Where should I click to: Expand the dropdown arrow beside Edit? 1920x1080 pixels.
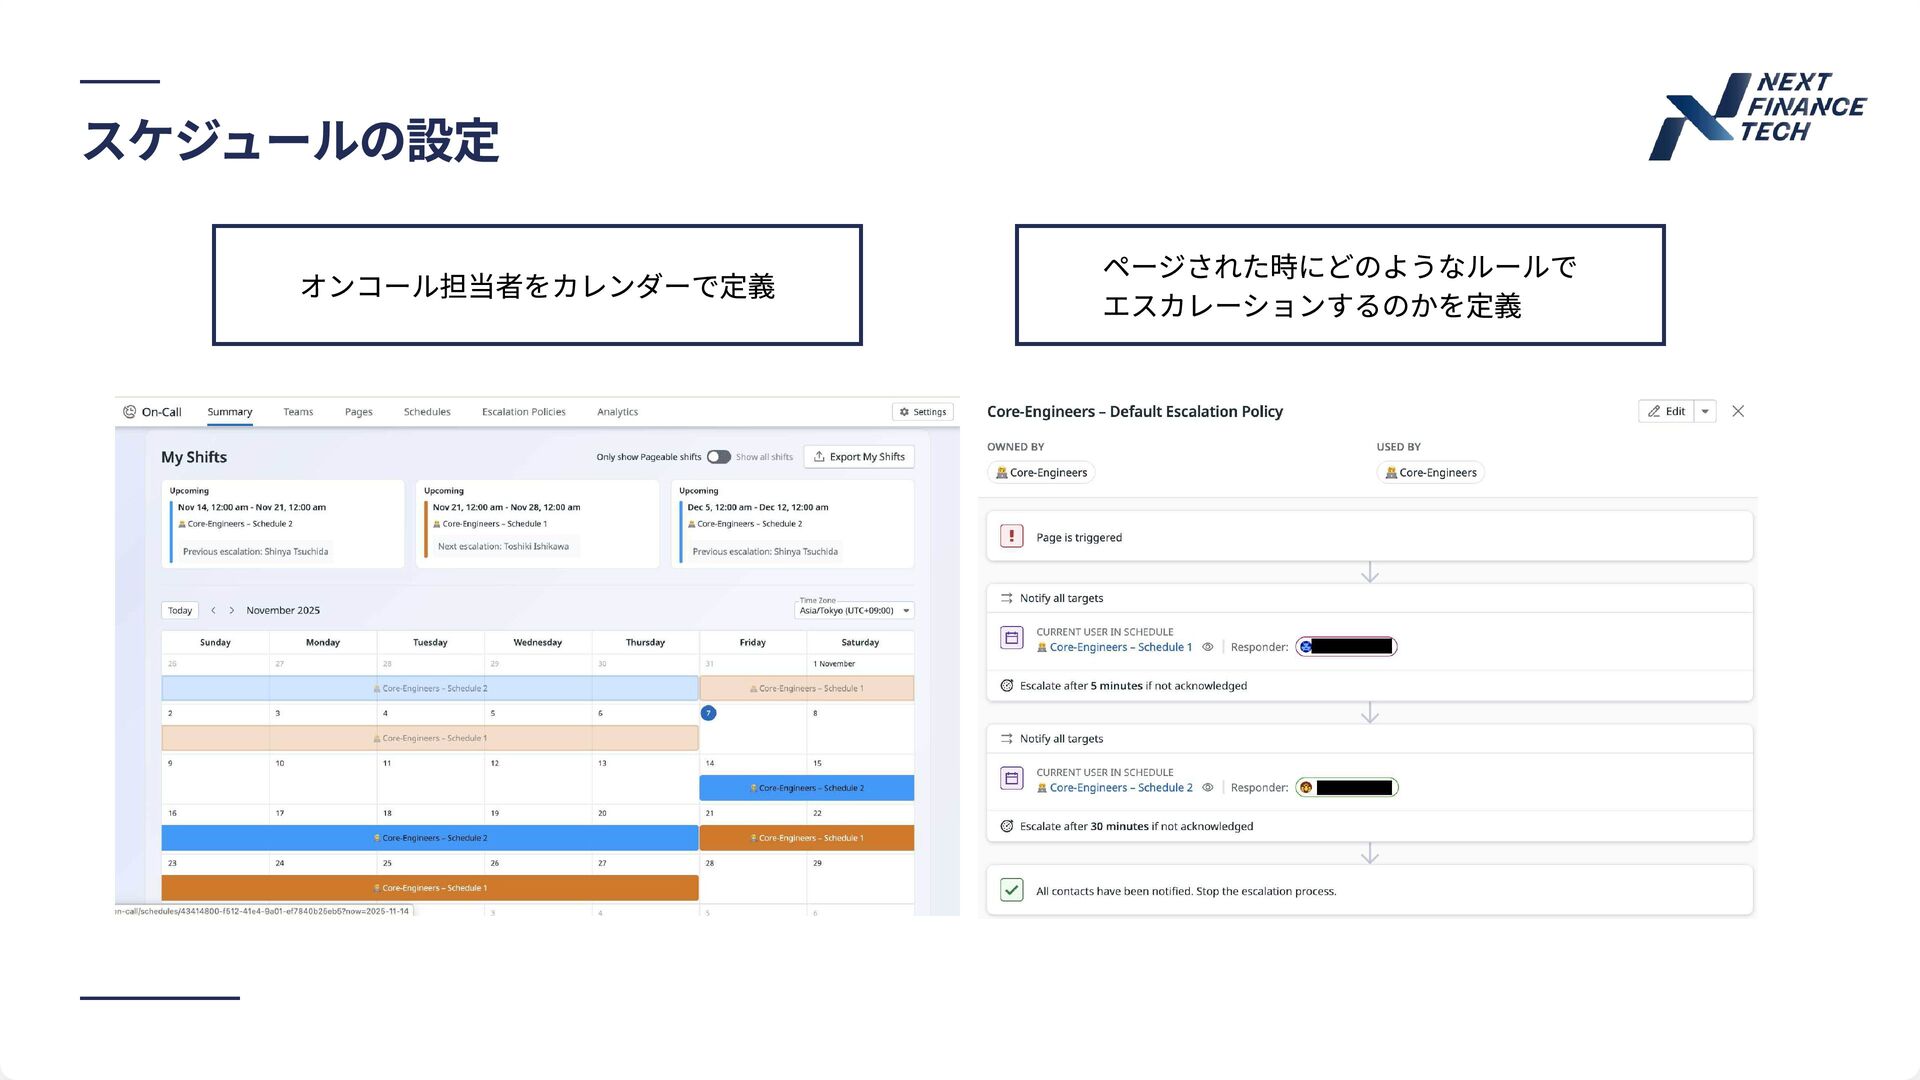[1705, 411]
